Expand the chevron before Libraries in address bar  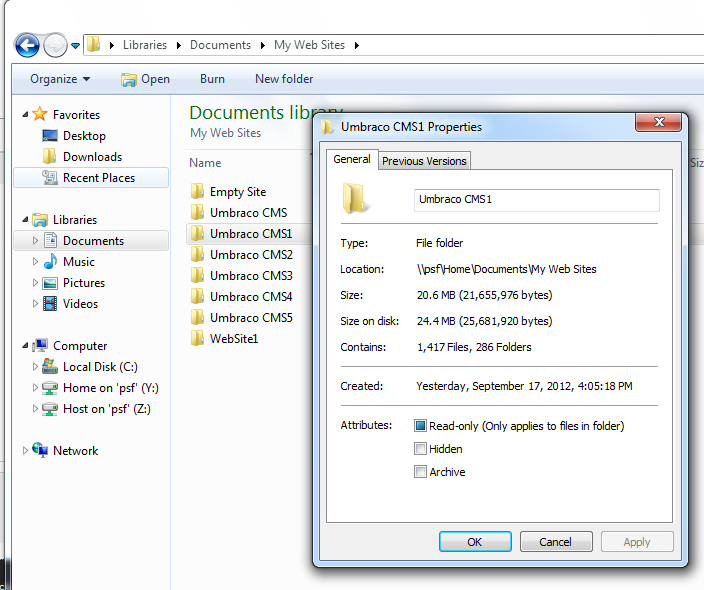click(112, 45)
